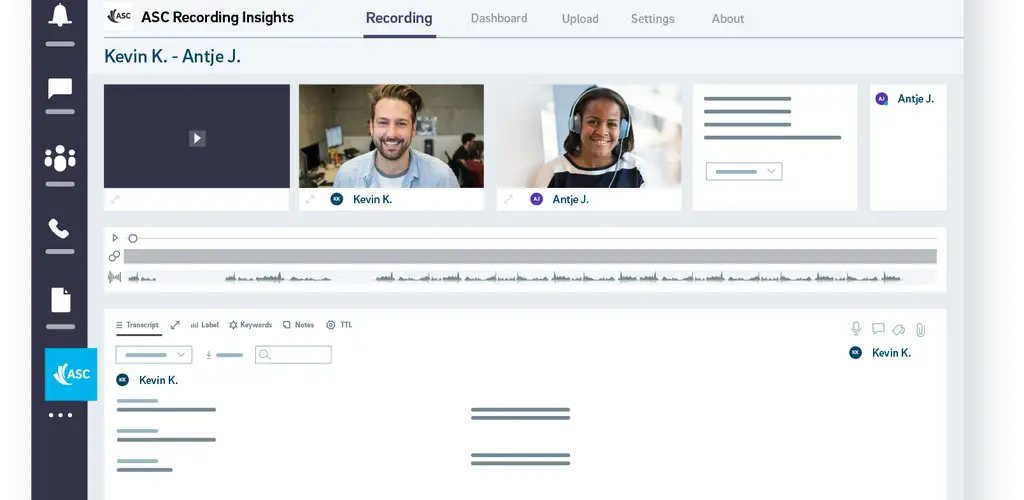1024x500 pixels.
Task: Click the microphone icon above the transcript
Action: (x=856, y=328)
